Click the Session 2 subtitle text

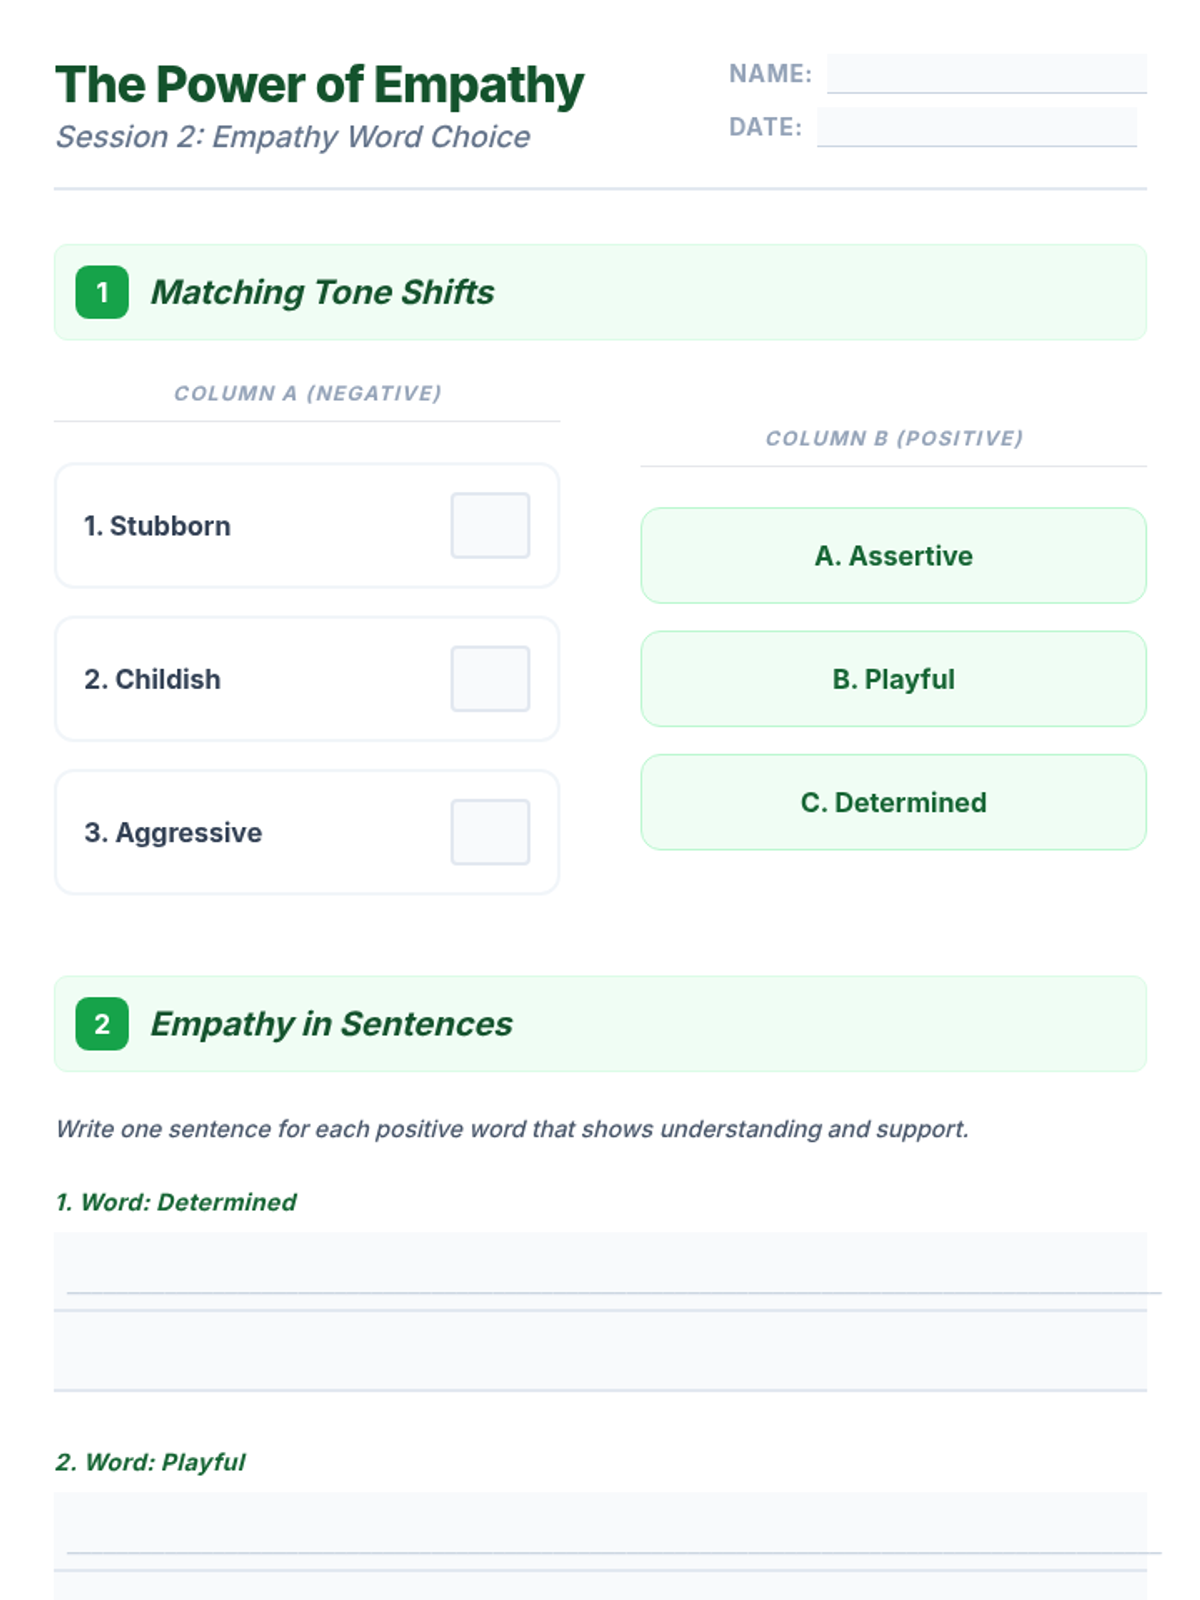tap(293, 137)
